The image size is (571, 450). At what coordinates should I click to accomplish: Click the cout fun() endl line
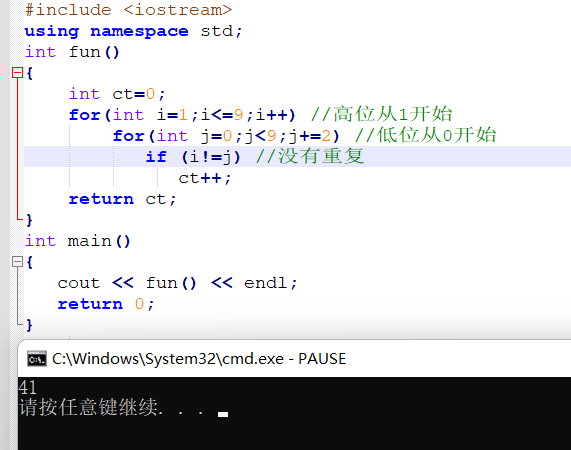pyautogui.click(x=178, y=283)
